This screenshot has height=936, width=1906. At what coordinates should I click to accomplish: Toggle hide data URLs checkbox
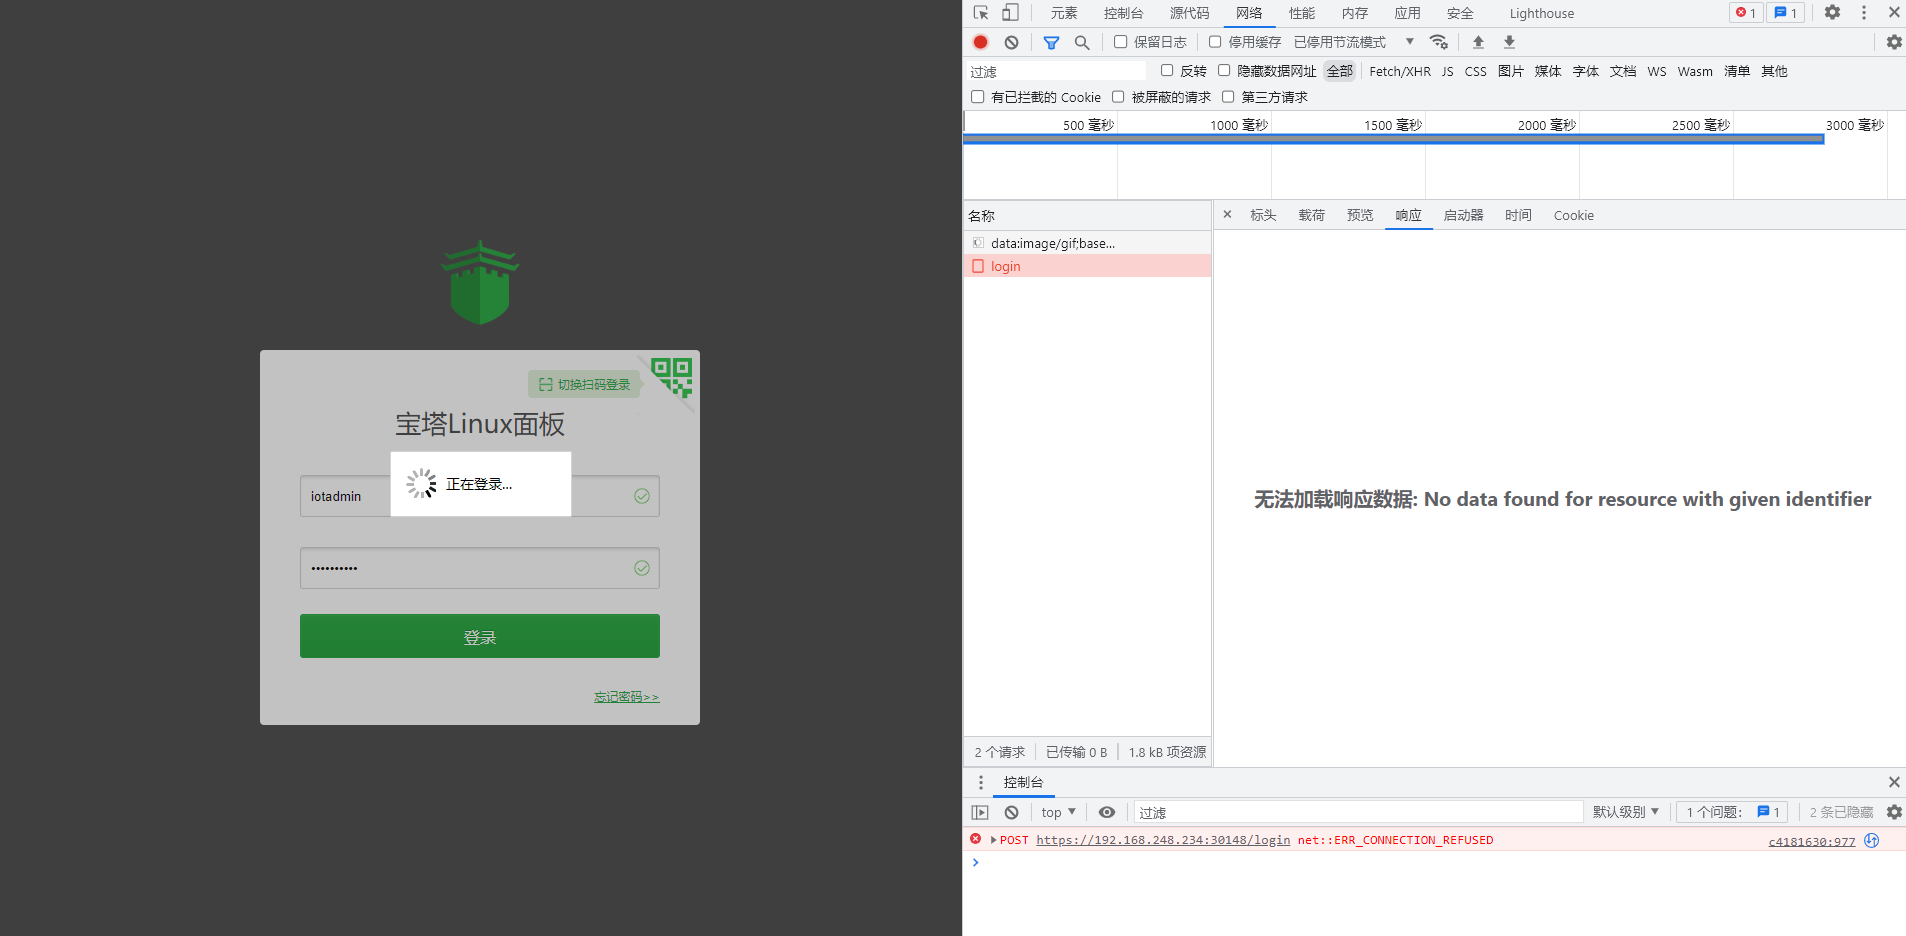tap(1224, 70)
